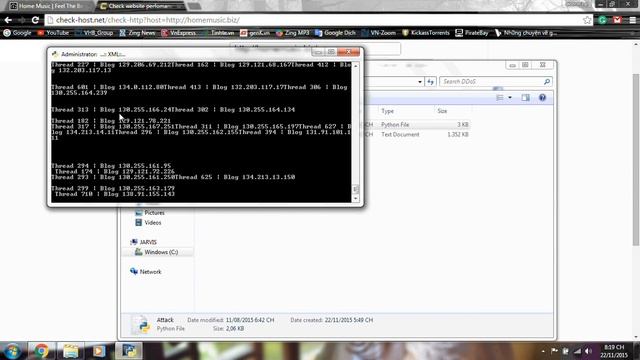This screenshot has width=640, height=360.
Task: Click the Administrator console window title bar icon
Action: coord(55,54)
